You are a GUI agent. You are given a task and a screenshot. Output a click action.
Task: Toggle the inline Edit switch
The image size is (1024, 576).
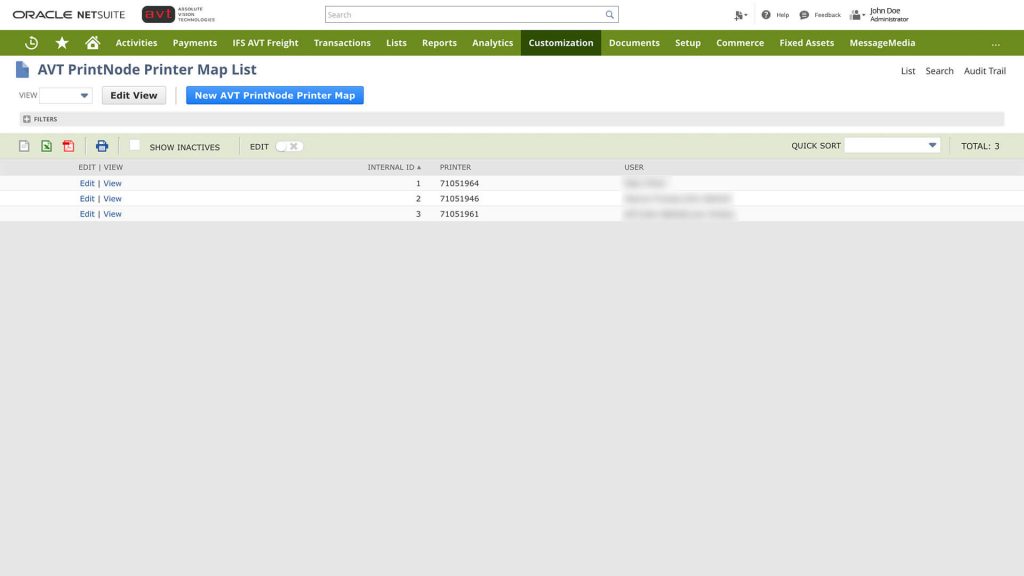pos(289,146)
